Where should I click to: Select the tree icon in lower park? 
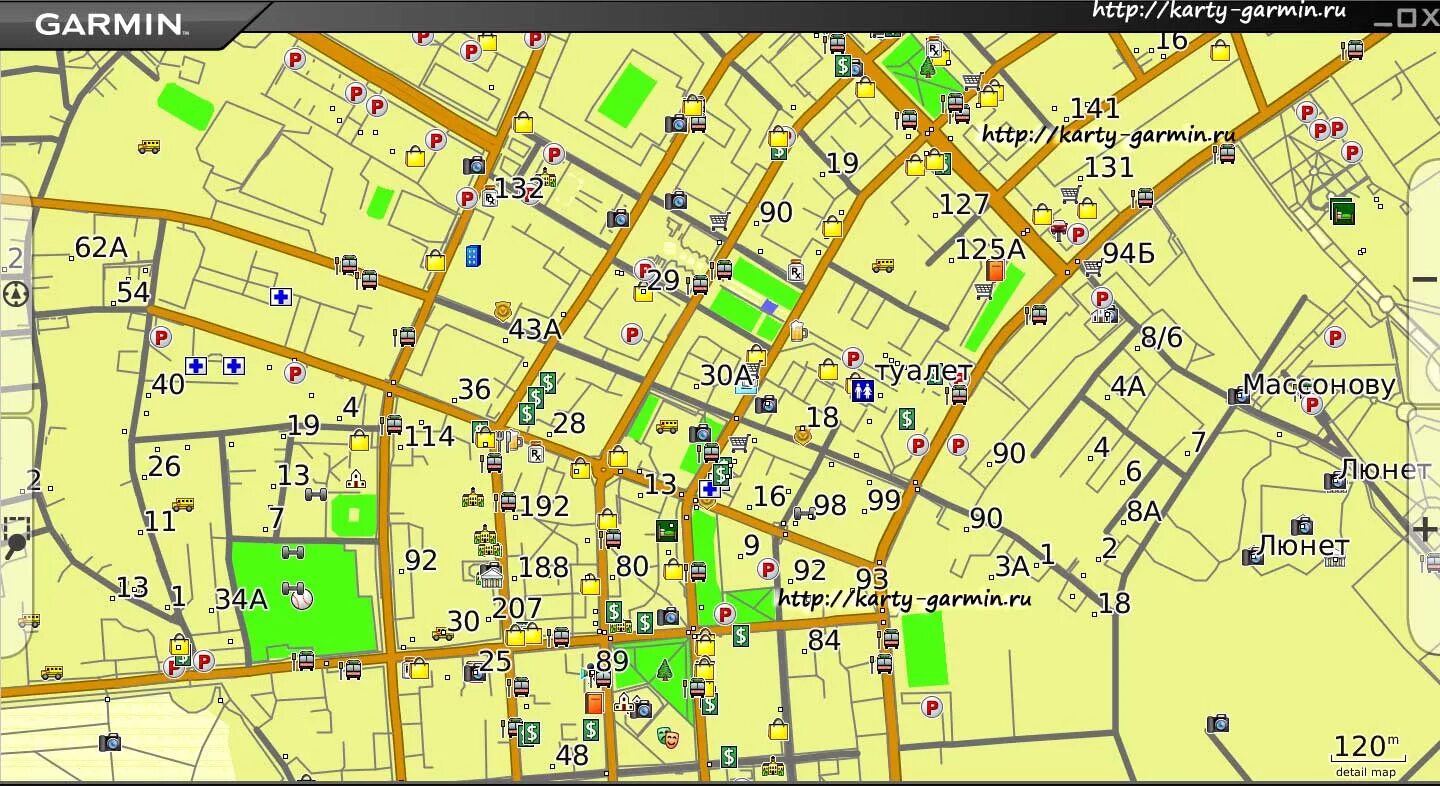[x=665, y=669]
